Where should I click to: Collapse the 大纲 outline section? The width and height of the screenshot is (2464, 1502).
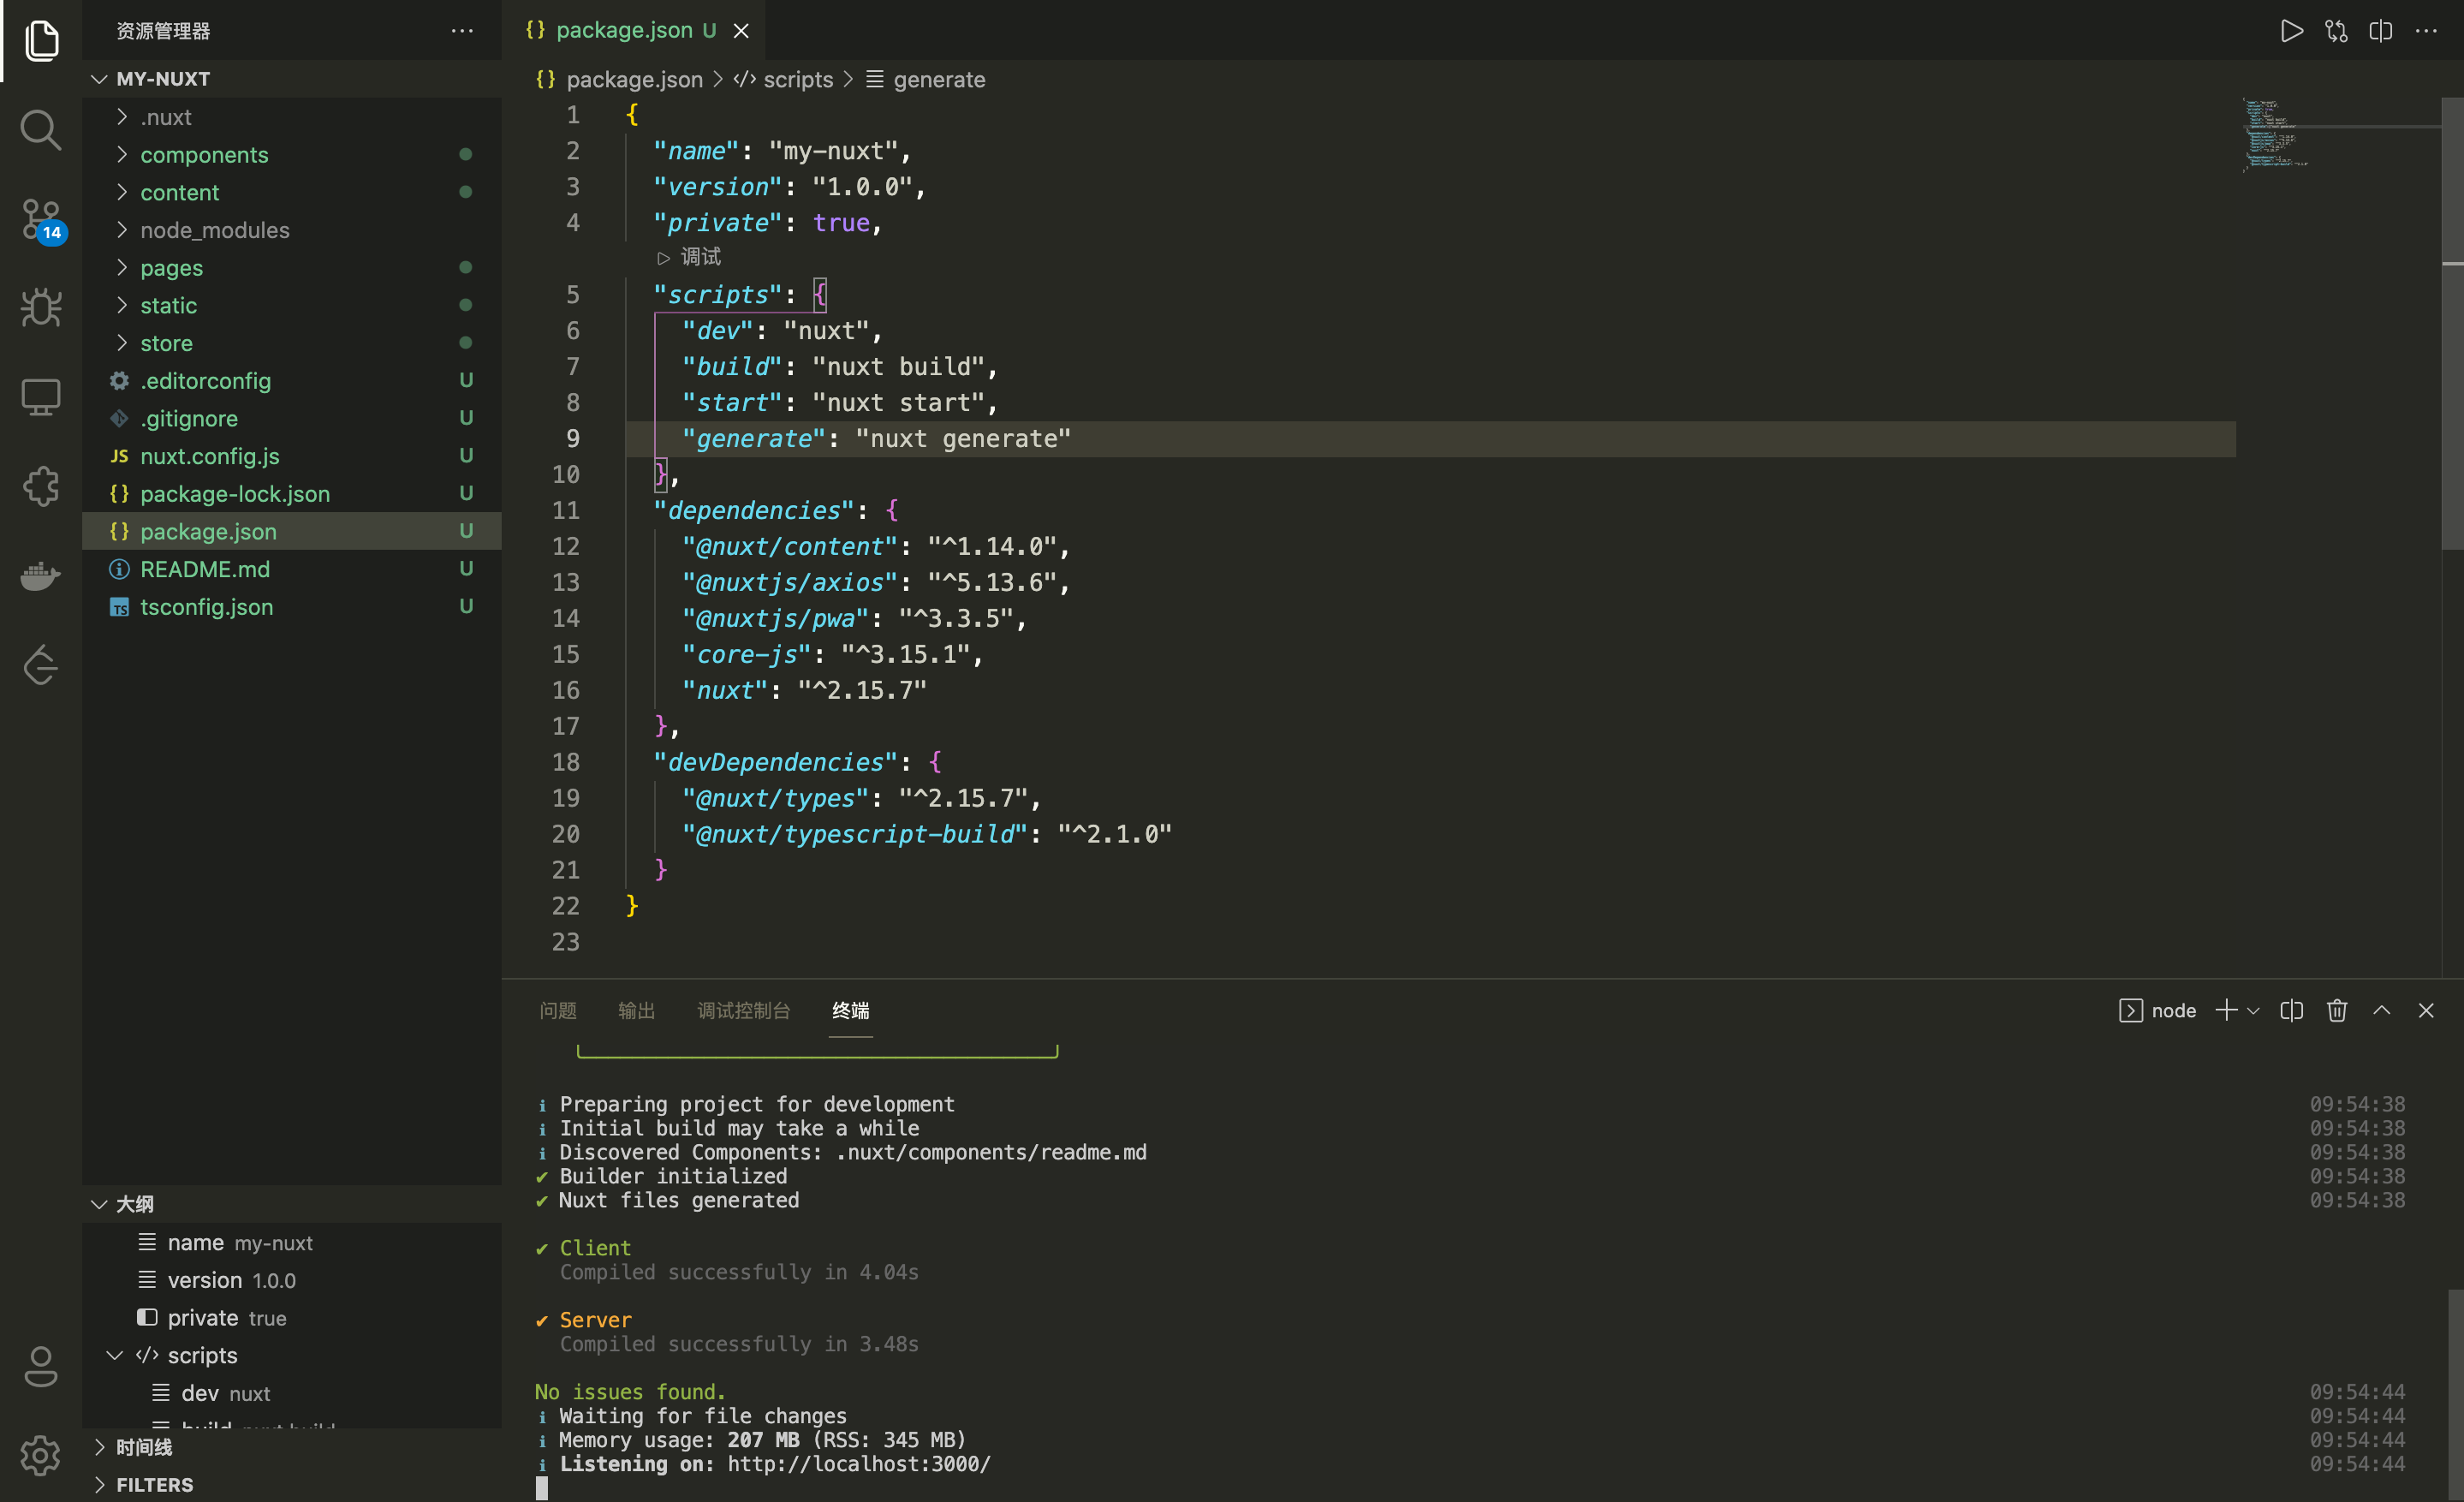click(x=292, y=1204)
